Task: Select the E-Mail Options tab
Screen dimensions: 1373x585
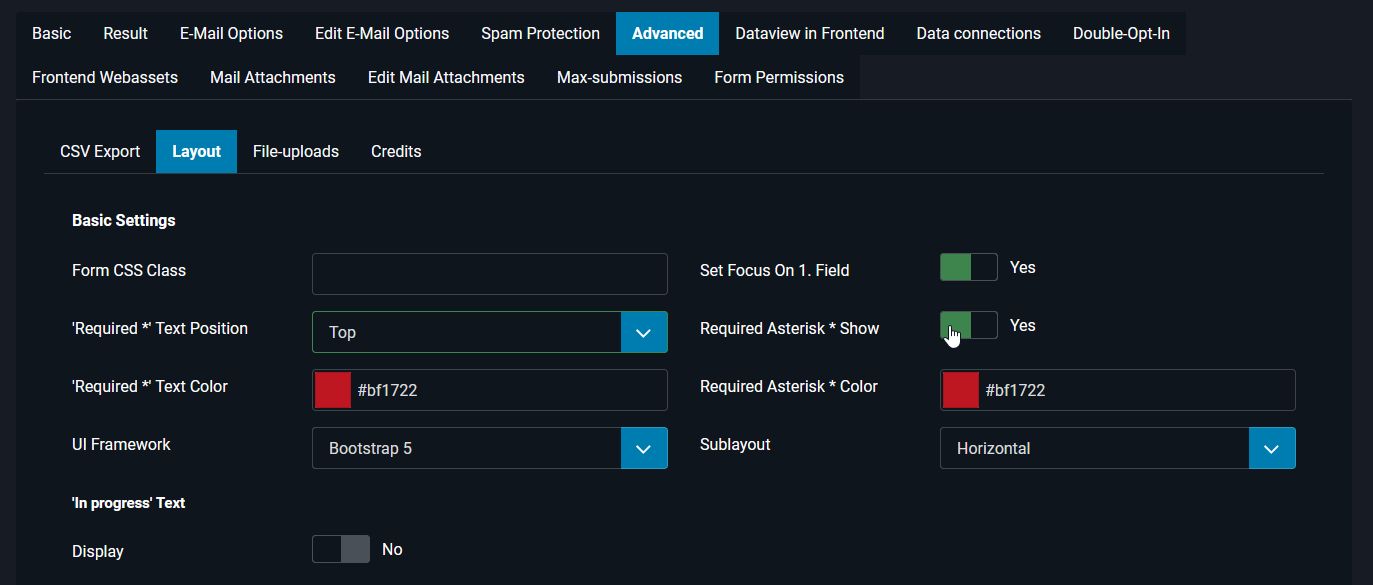Action: point(231,33)
